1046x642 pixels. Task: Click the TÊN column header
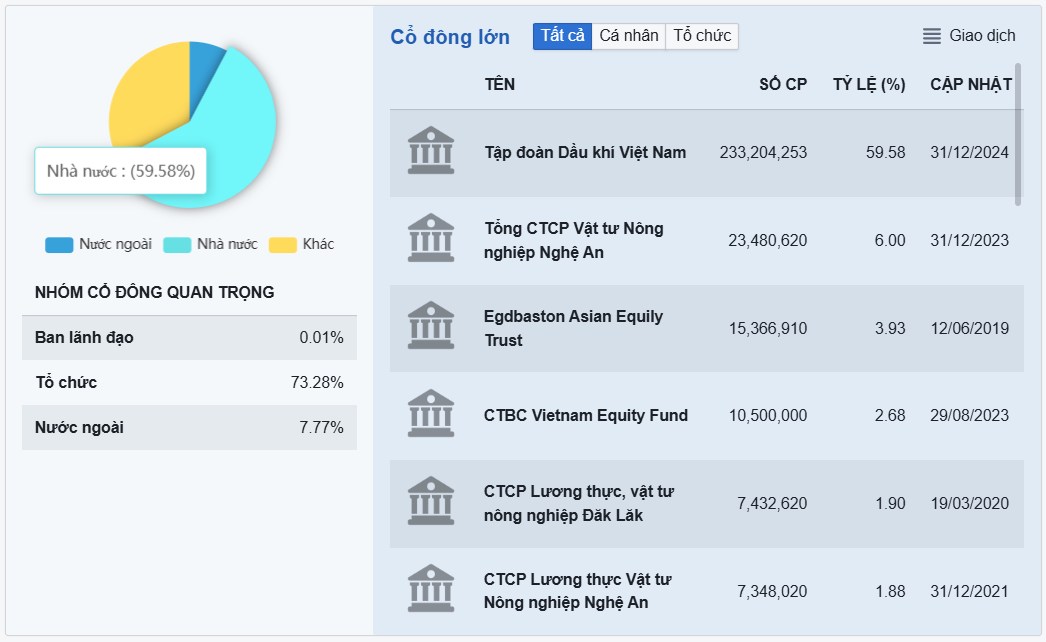500,85
